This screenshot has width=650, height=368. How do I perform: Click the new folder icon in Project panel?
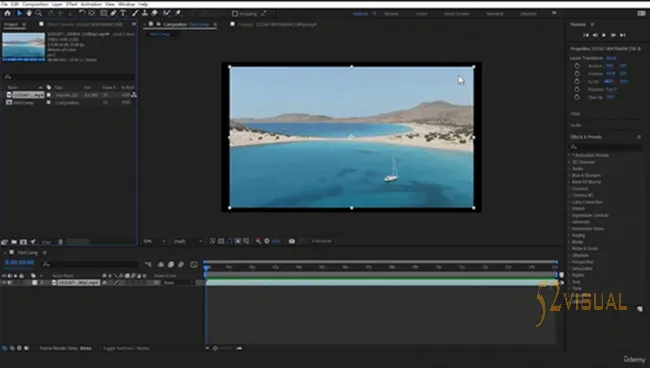pos(14,242)
